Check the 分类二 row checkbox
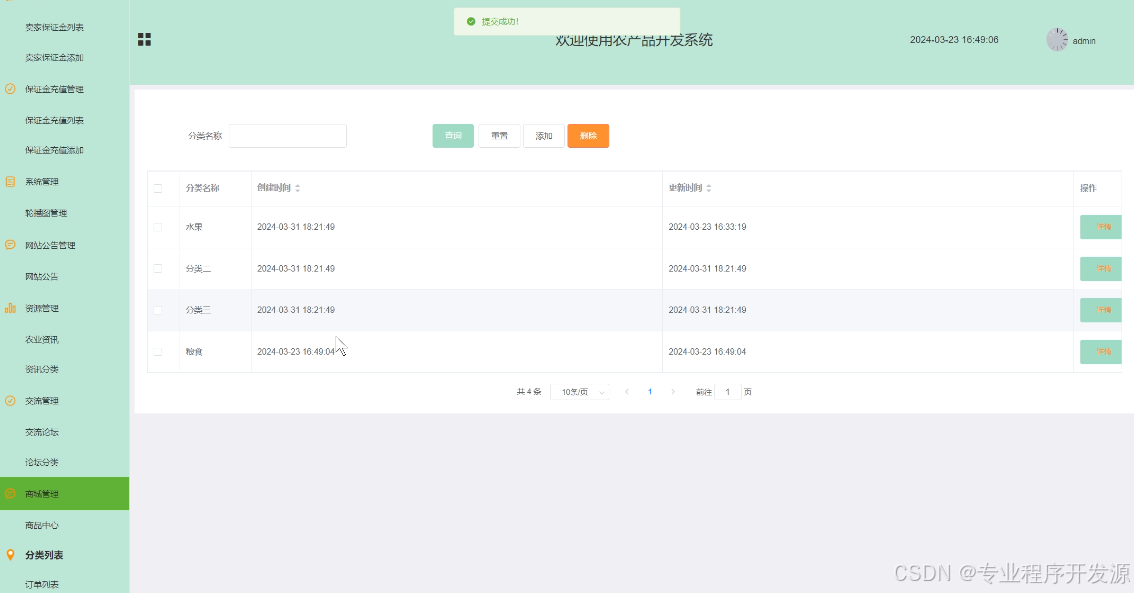The image size is (1134, 593). pos(158,268)
